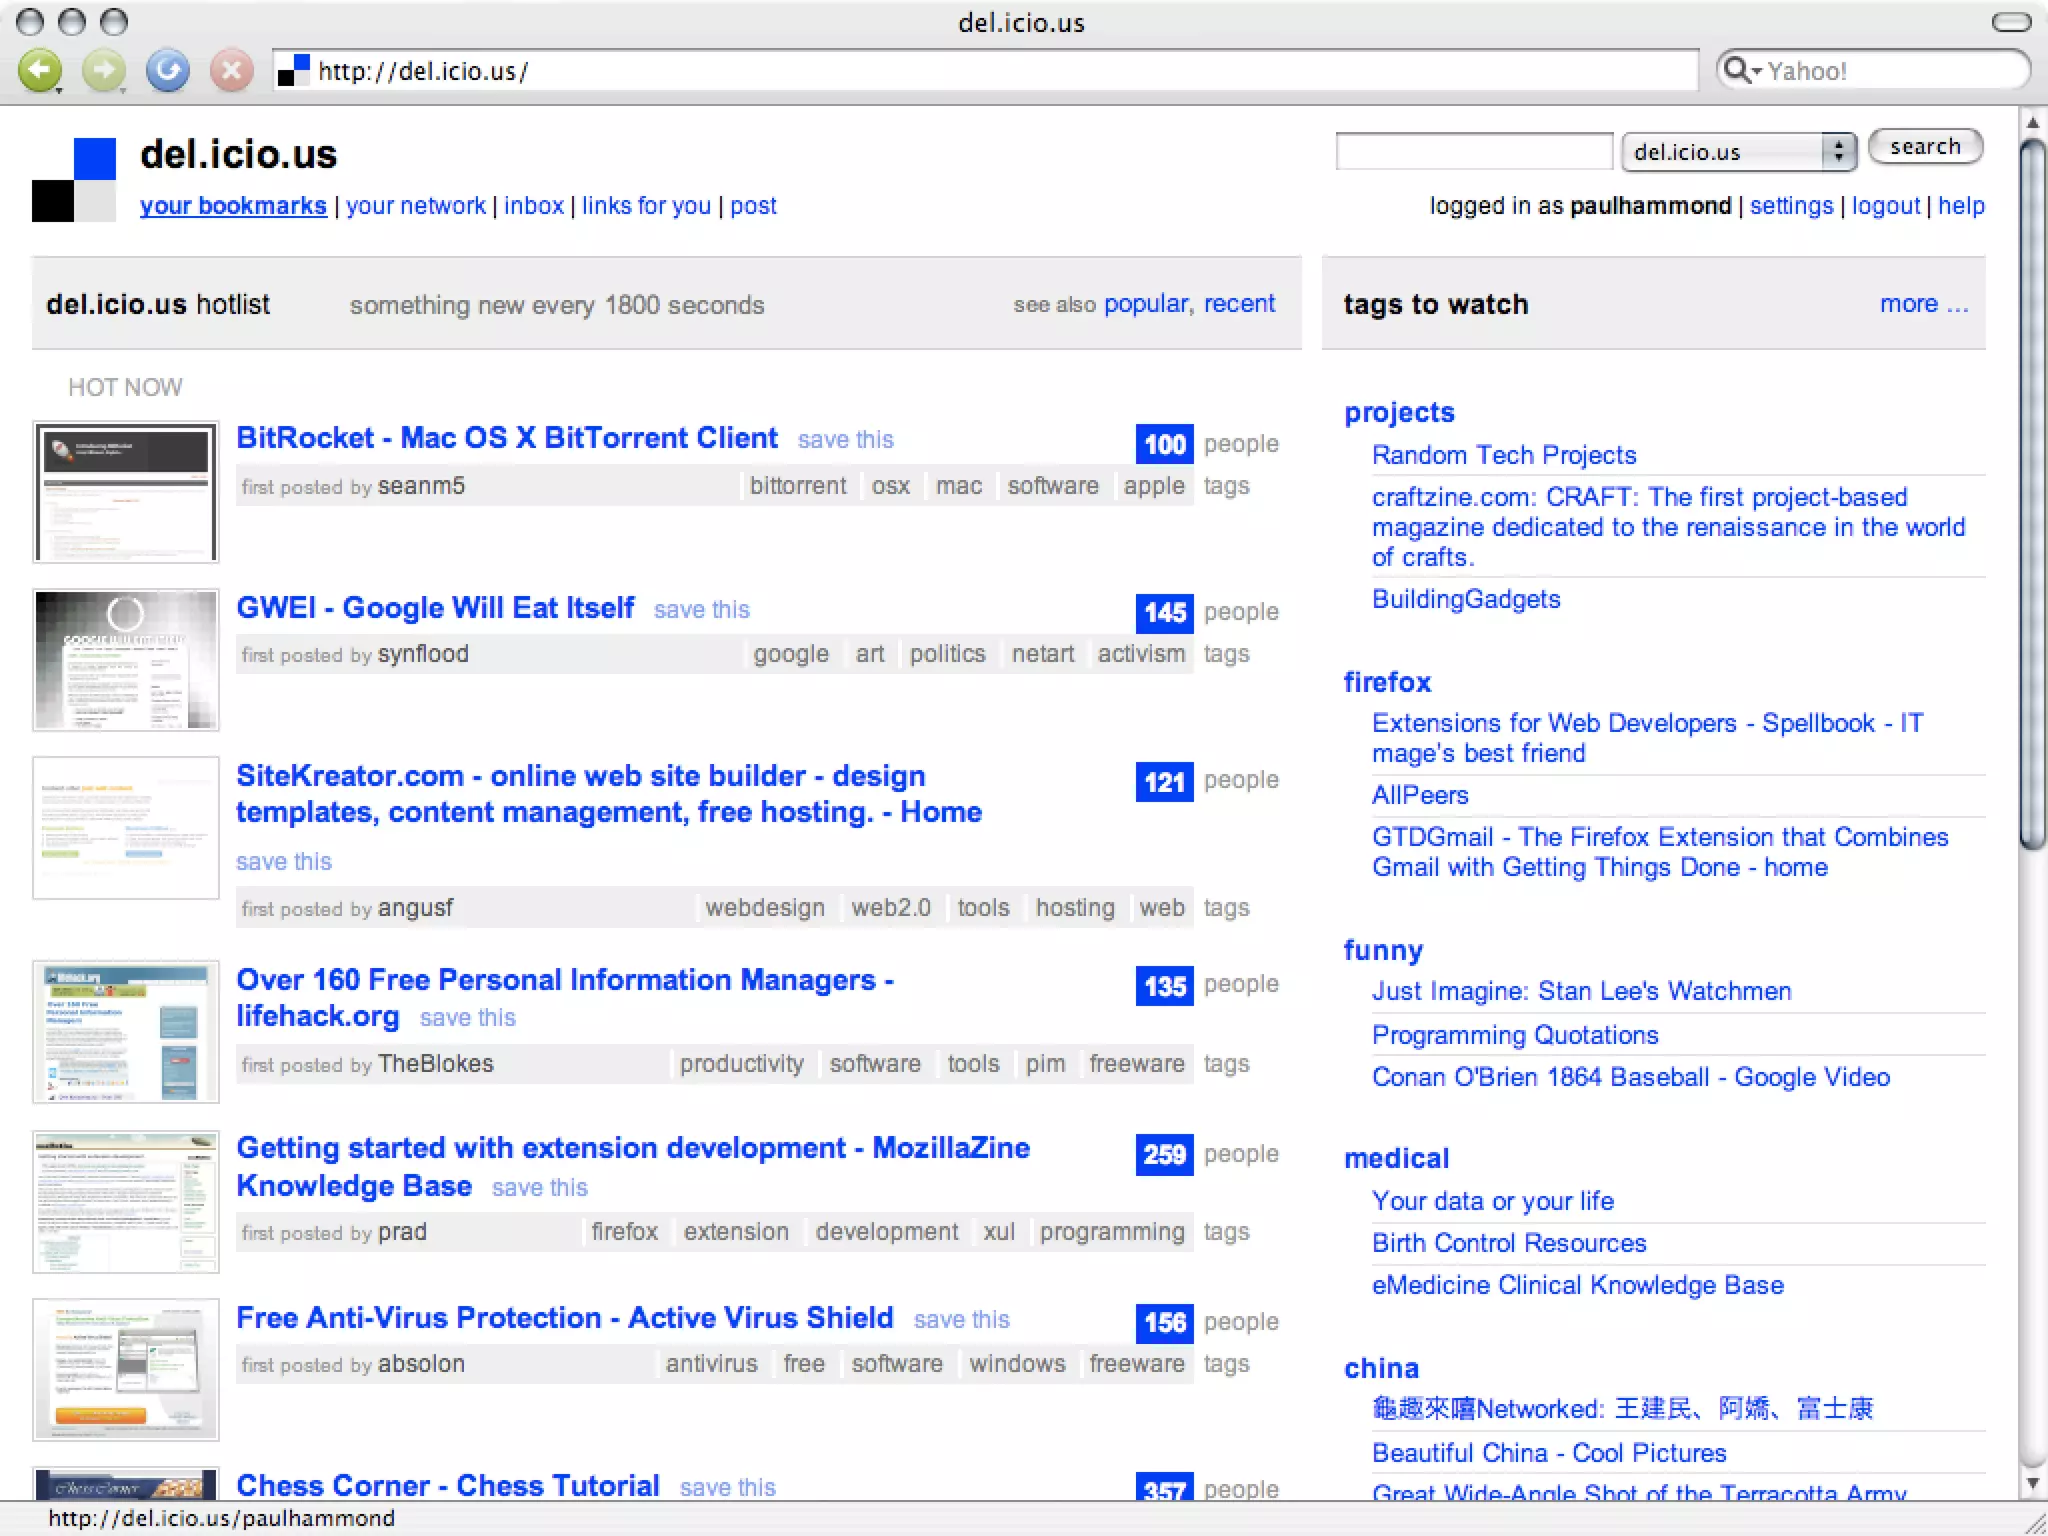Click 'save this' next to Active Virus Shield
Screen dimensions: 2048x1536
(961, 1320)
